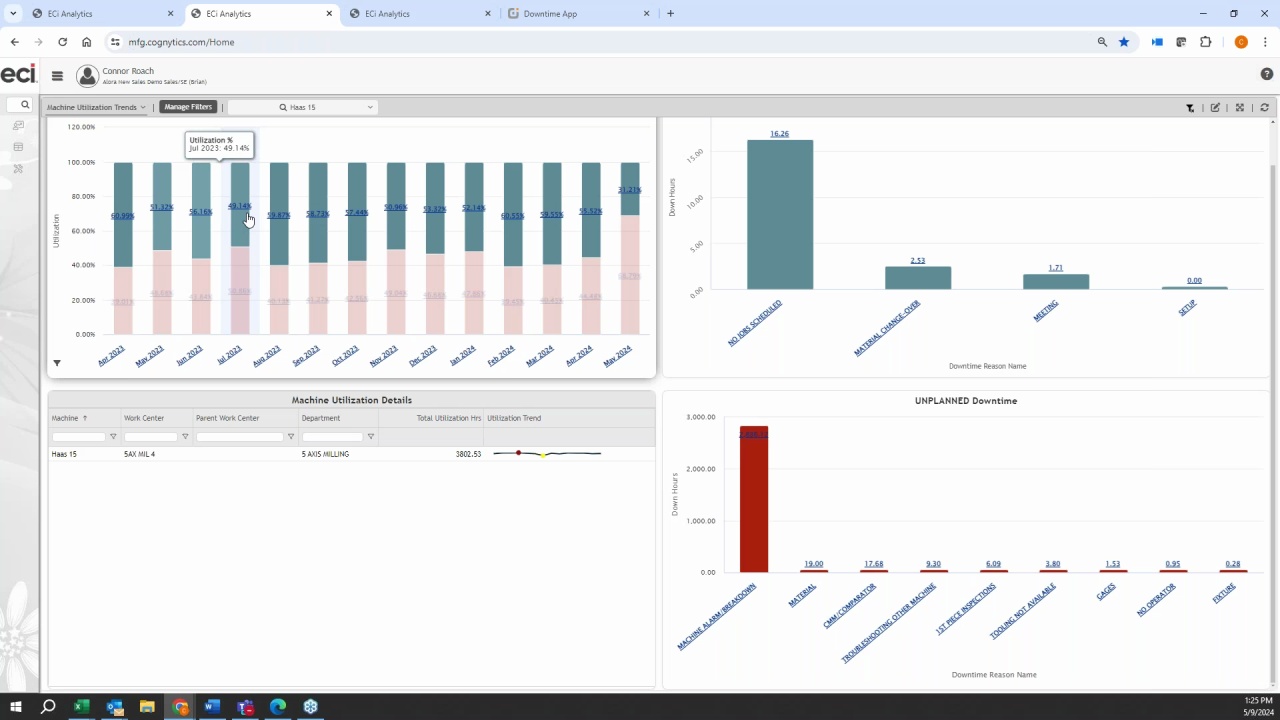Open Machine Utilization Trends dashboard dropdown
Image resolution: width=1280 pixels, height=720 pixels.
click(x=96, y=107)
